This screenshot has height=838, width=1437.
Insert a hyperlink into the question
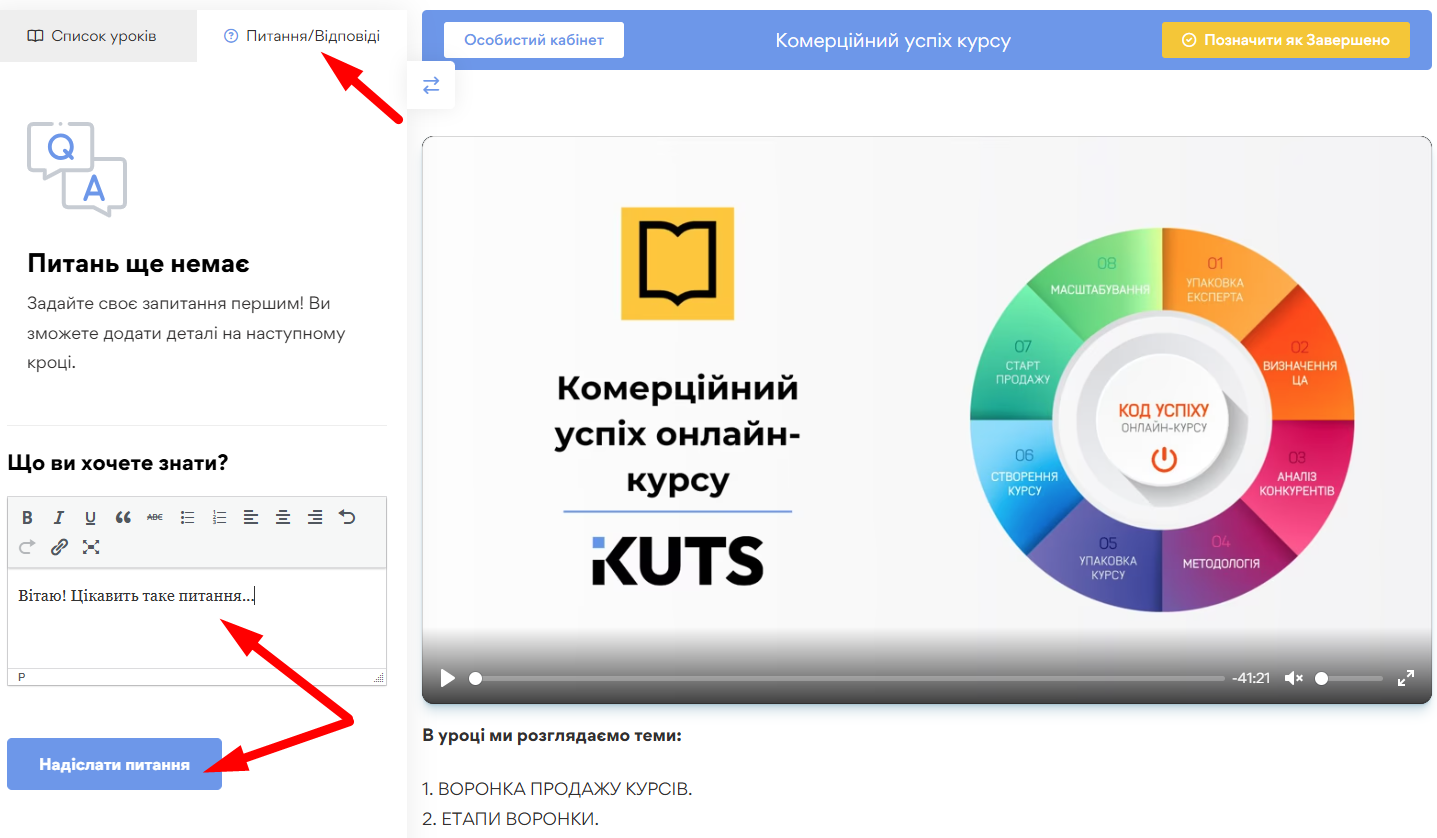59,547
